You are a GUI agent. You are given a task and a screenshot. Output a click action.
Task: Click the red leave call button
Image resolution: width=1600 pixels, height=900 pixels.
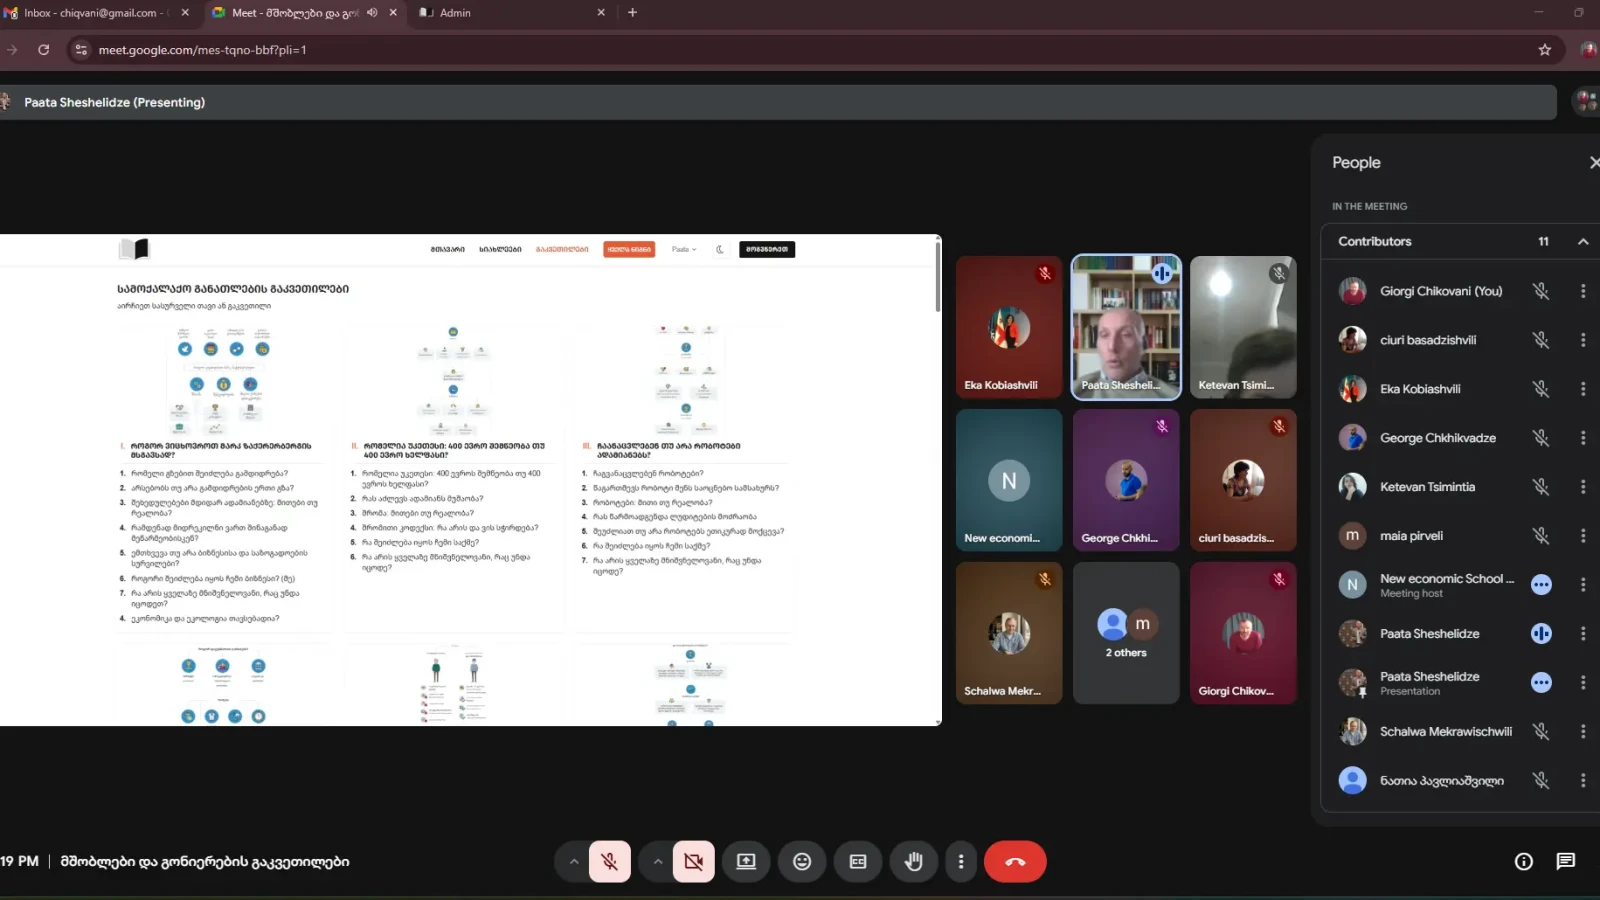click(1015, 862)
